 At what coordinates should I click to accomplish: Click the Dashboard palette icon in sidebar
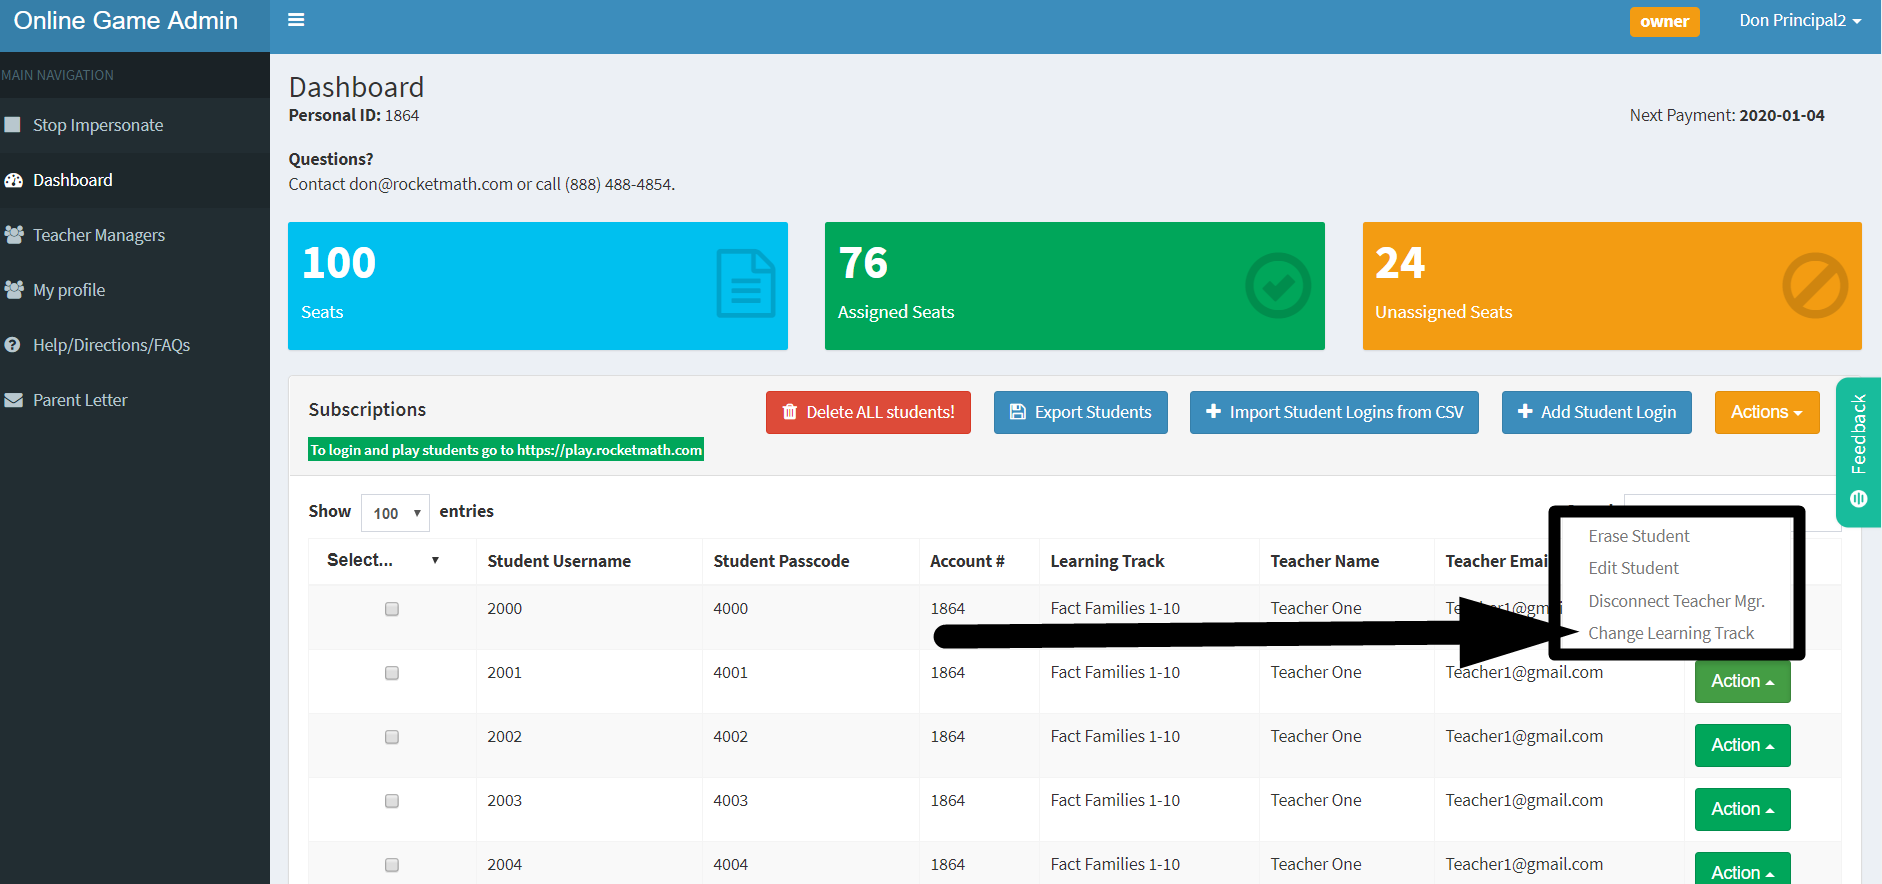coord(14,181)
